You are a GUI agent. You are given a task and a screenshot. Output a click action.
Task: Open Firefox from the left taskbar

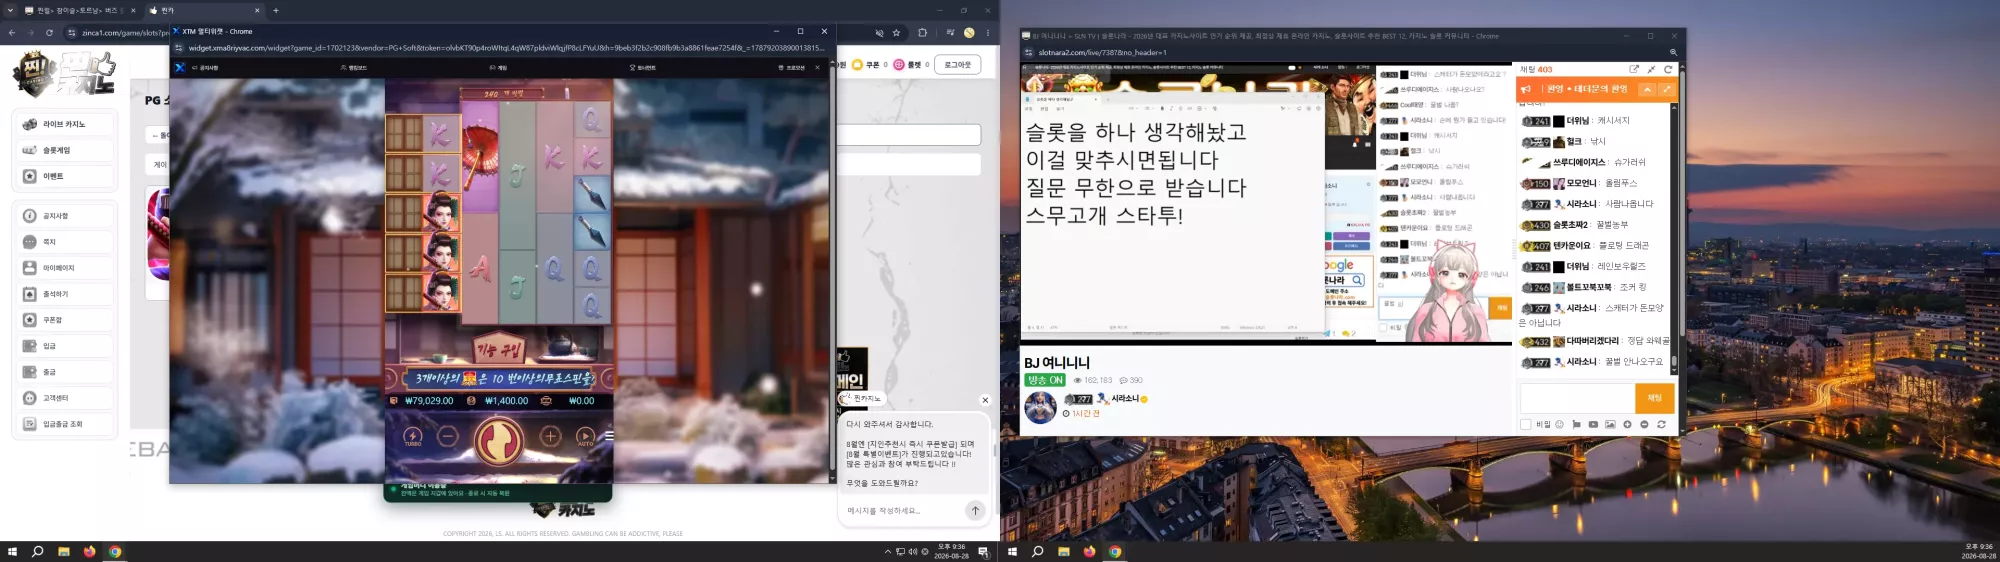click(89, 551)
